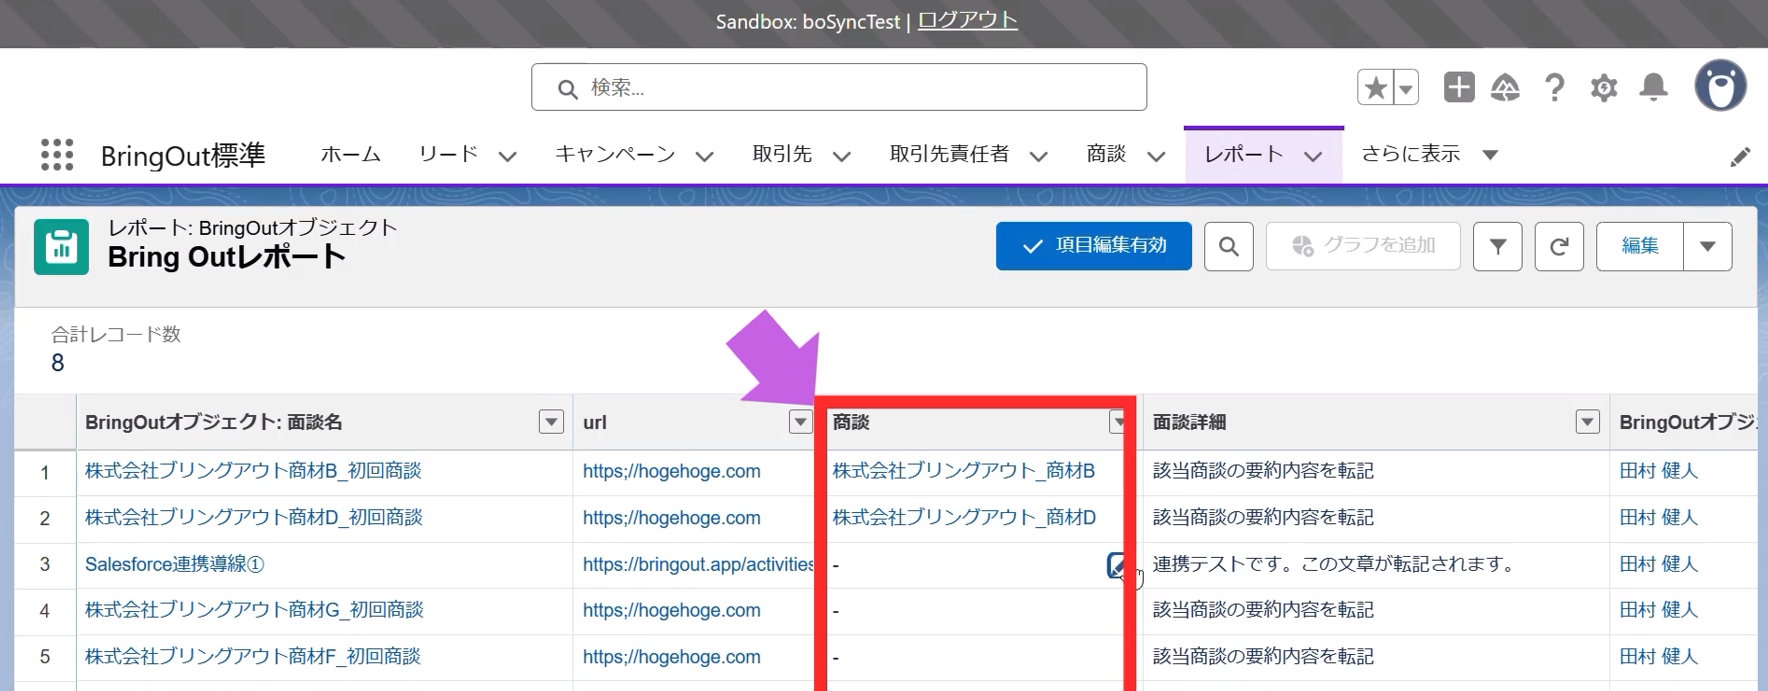Click the favorites star icon
This screenshot has height=691, width=1768.
[x=1375, y=88]
